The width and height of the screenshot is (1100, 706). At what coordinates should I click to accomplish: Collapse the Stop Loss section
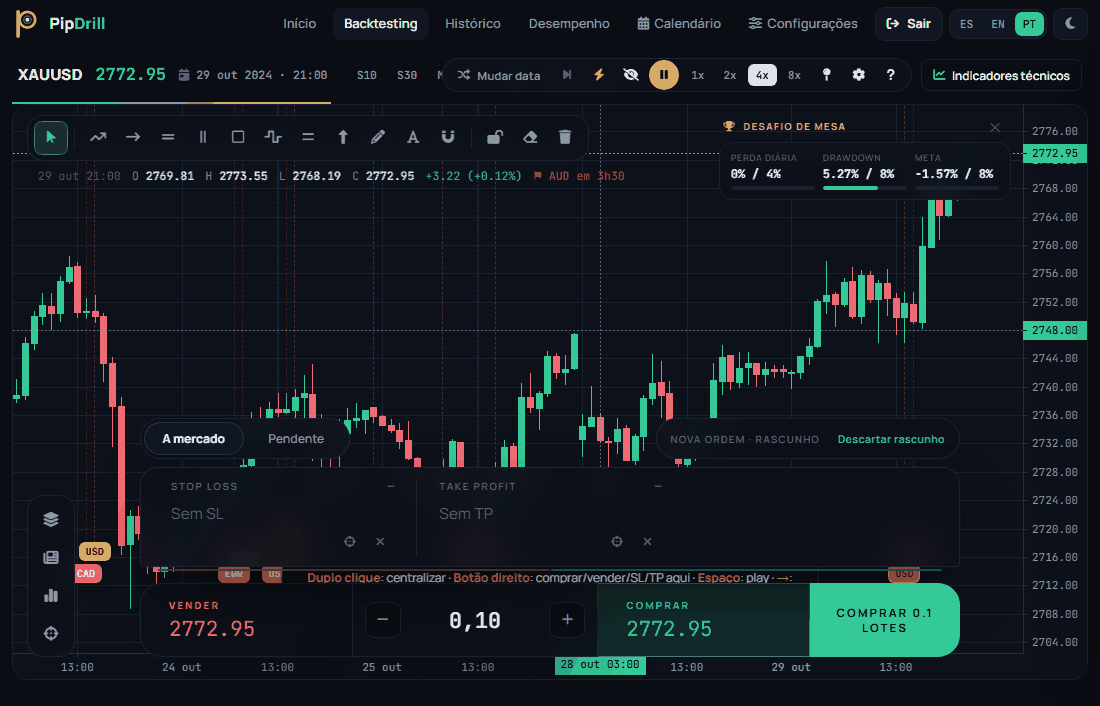pos(391,486)
